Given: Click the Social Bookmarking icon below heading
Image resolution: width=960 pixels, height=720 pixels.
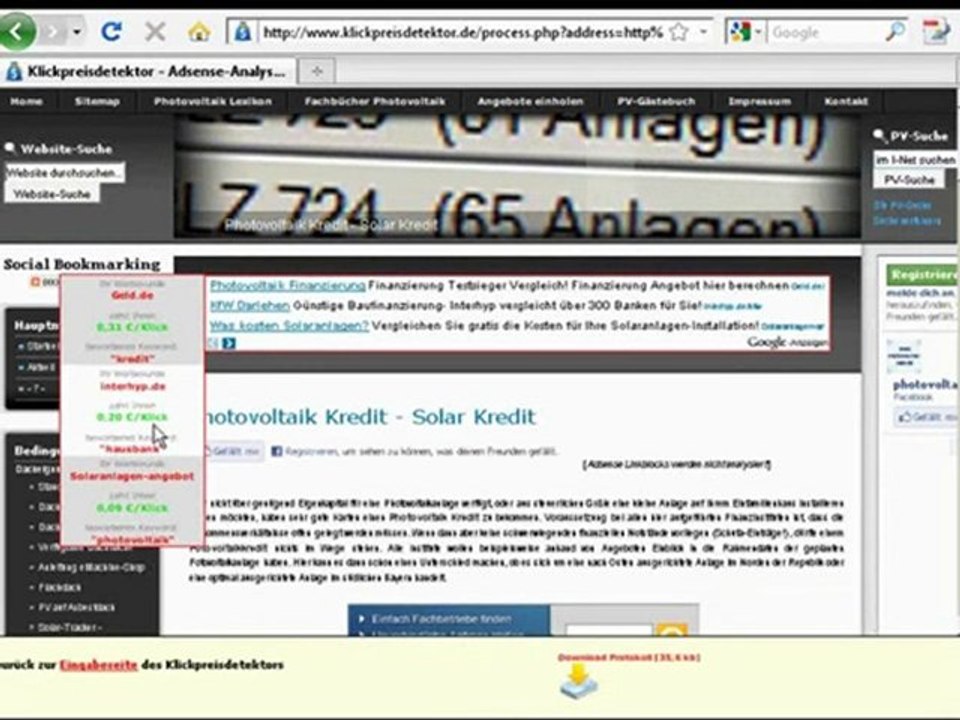Looking at the screenshot, I should coord(36,282).
